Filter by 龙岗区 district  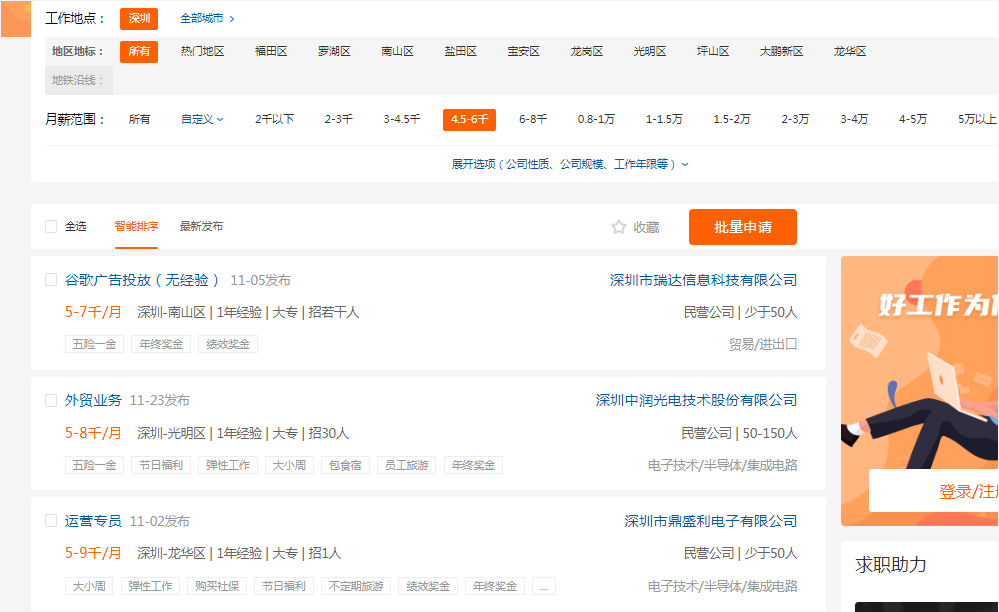click(x=587, y=51)
